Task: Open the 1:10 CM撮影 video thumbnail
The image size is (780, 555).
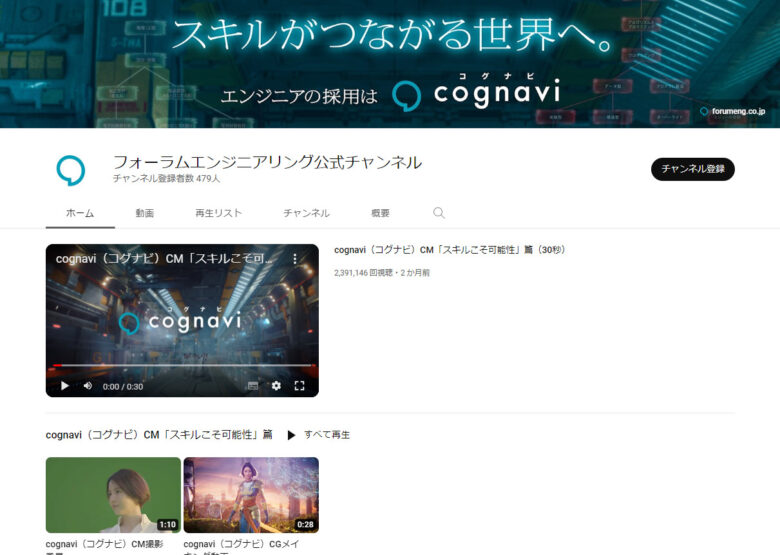Action: 113,495
